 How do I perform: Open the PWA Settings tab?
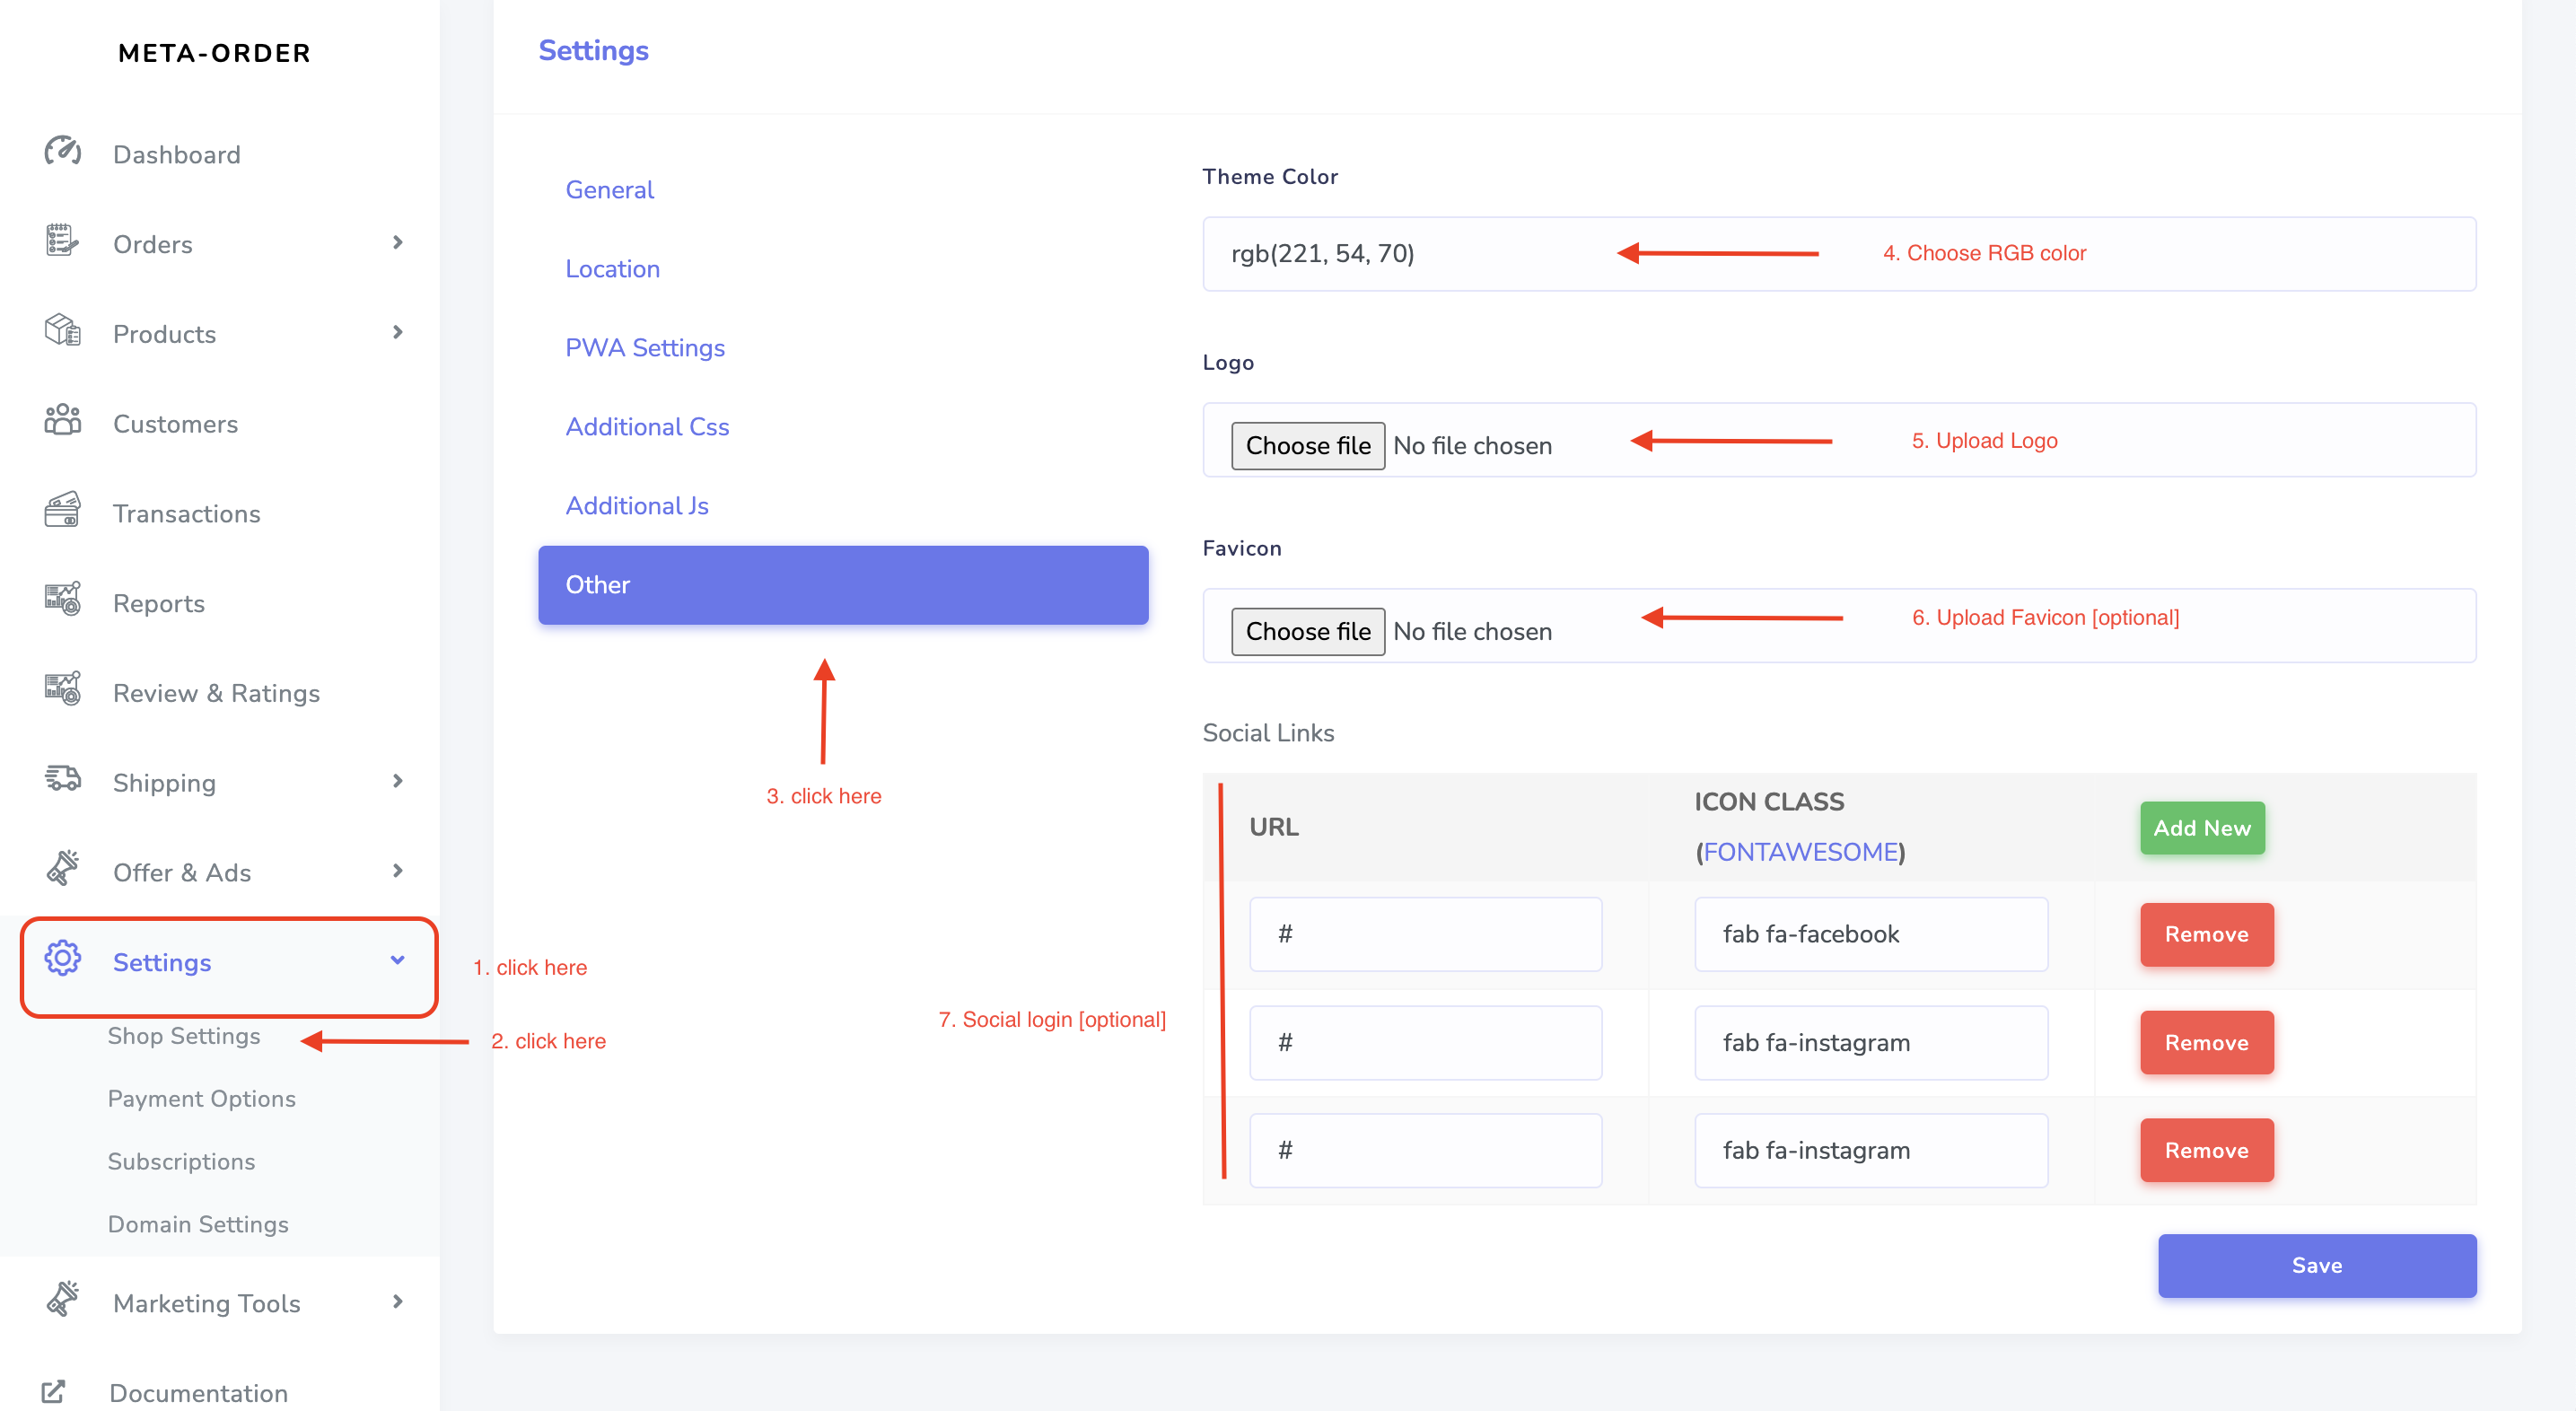tap(645, 348)
